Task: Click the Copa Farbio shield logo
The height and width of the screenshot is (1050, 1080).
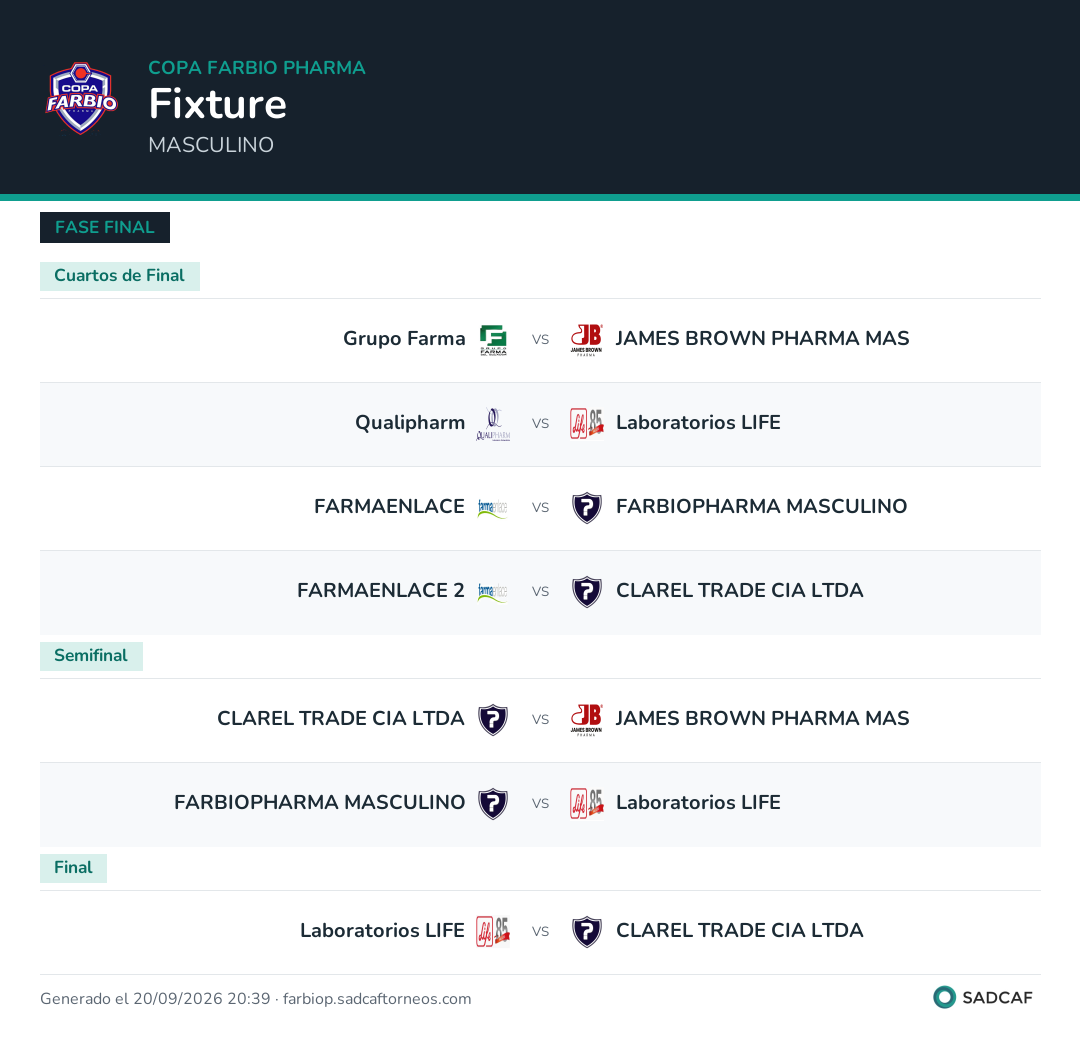Action: point(81,98)
